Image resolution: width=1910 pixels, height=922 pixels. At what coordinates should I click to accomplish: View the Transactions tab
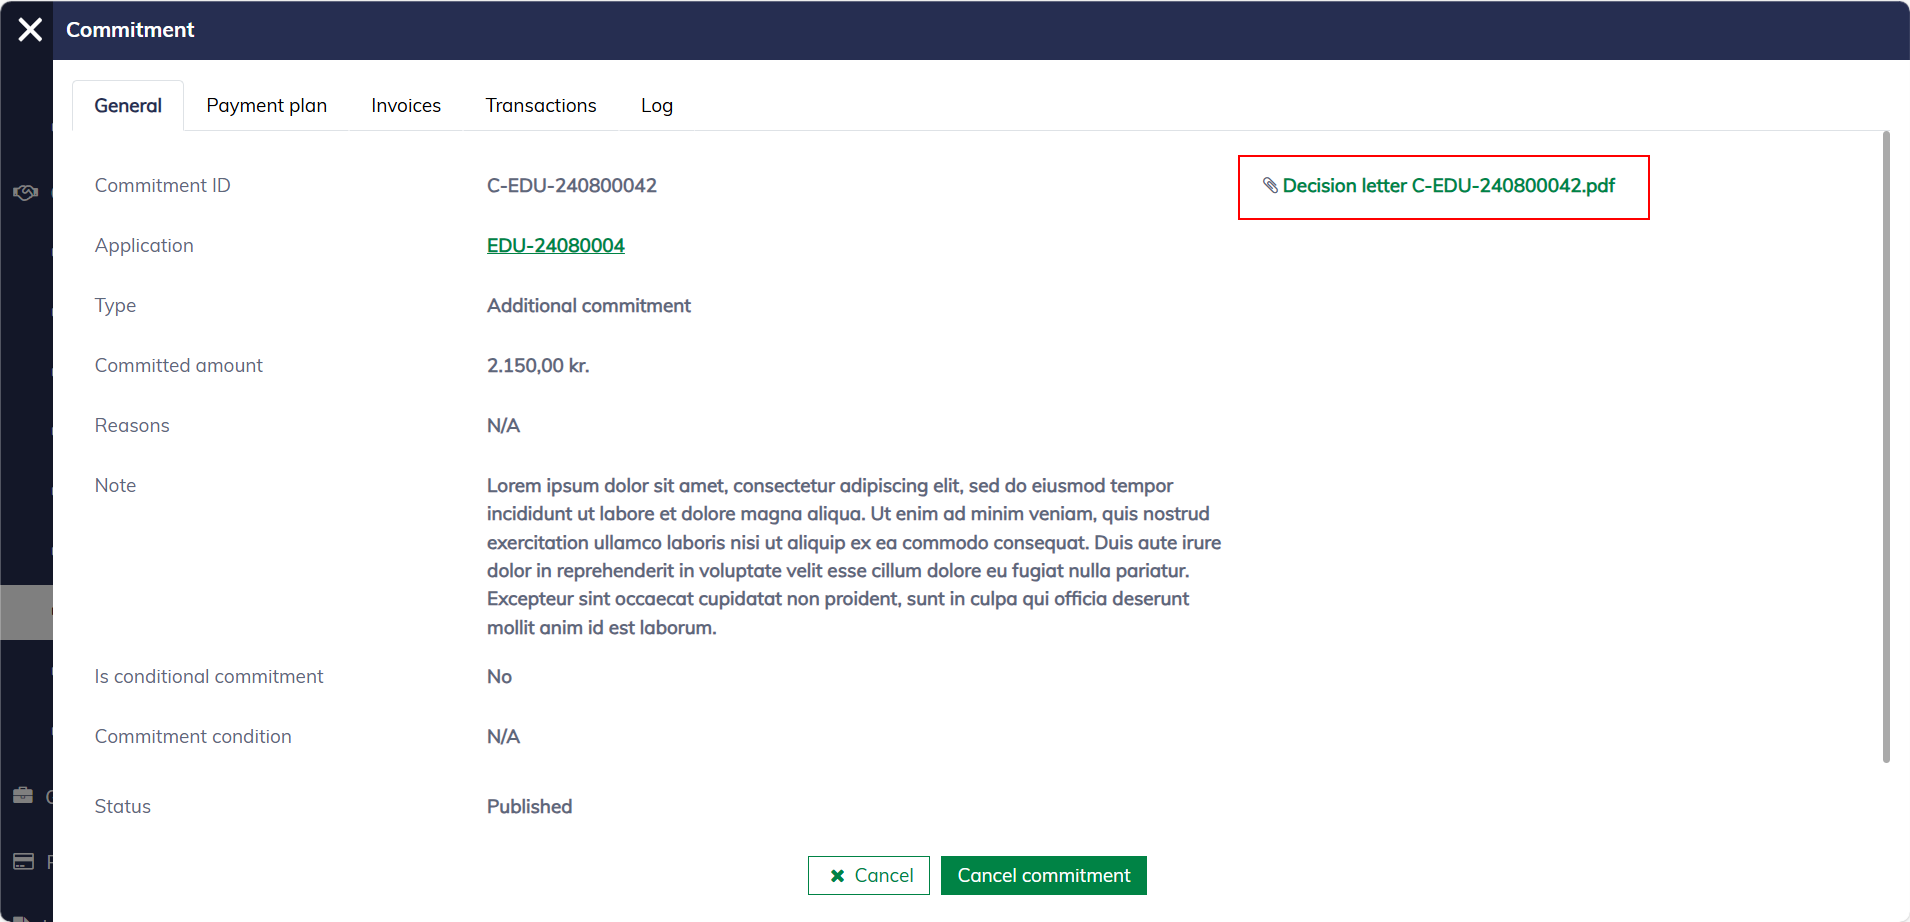tap(540, 106)
